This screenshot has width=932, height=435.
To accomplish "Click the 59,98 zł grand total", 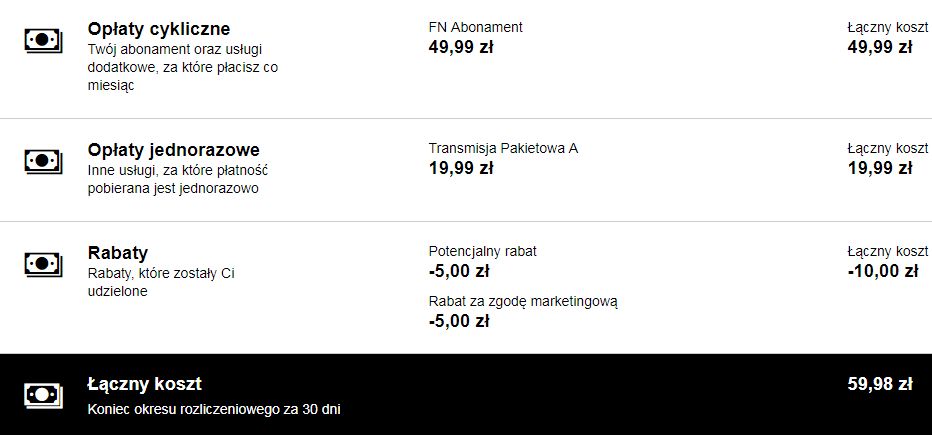I will tap(879, 384).
